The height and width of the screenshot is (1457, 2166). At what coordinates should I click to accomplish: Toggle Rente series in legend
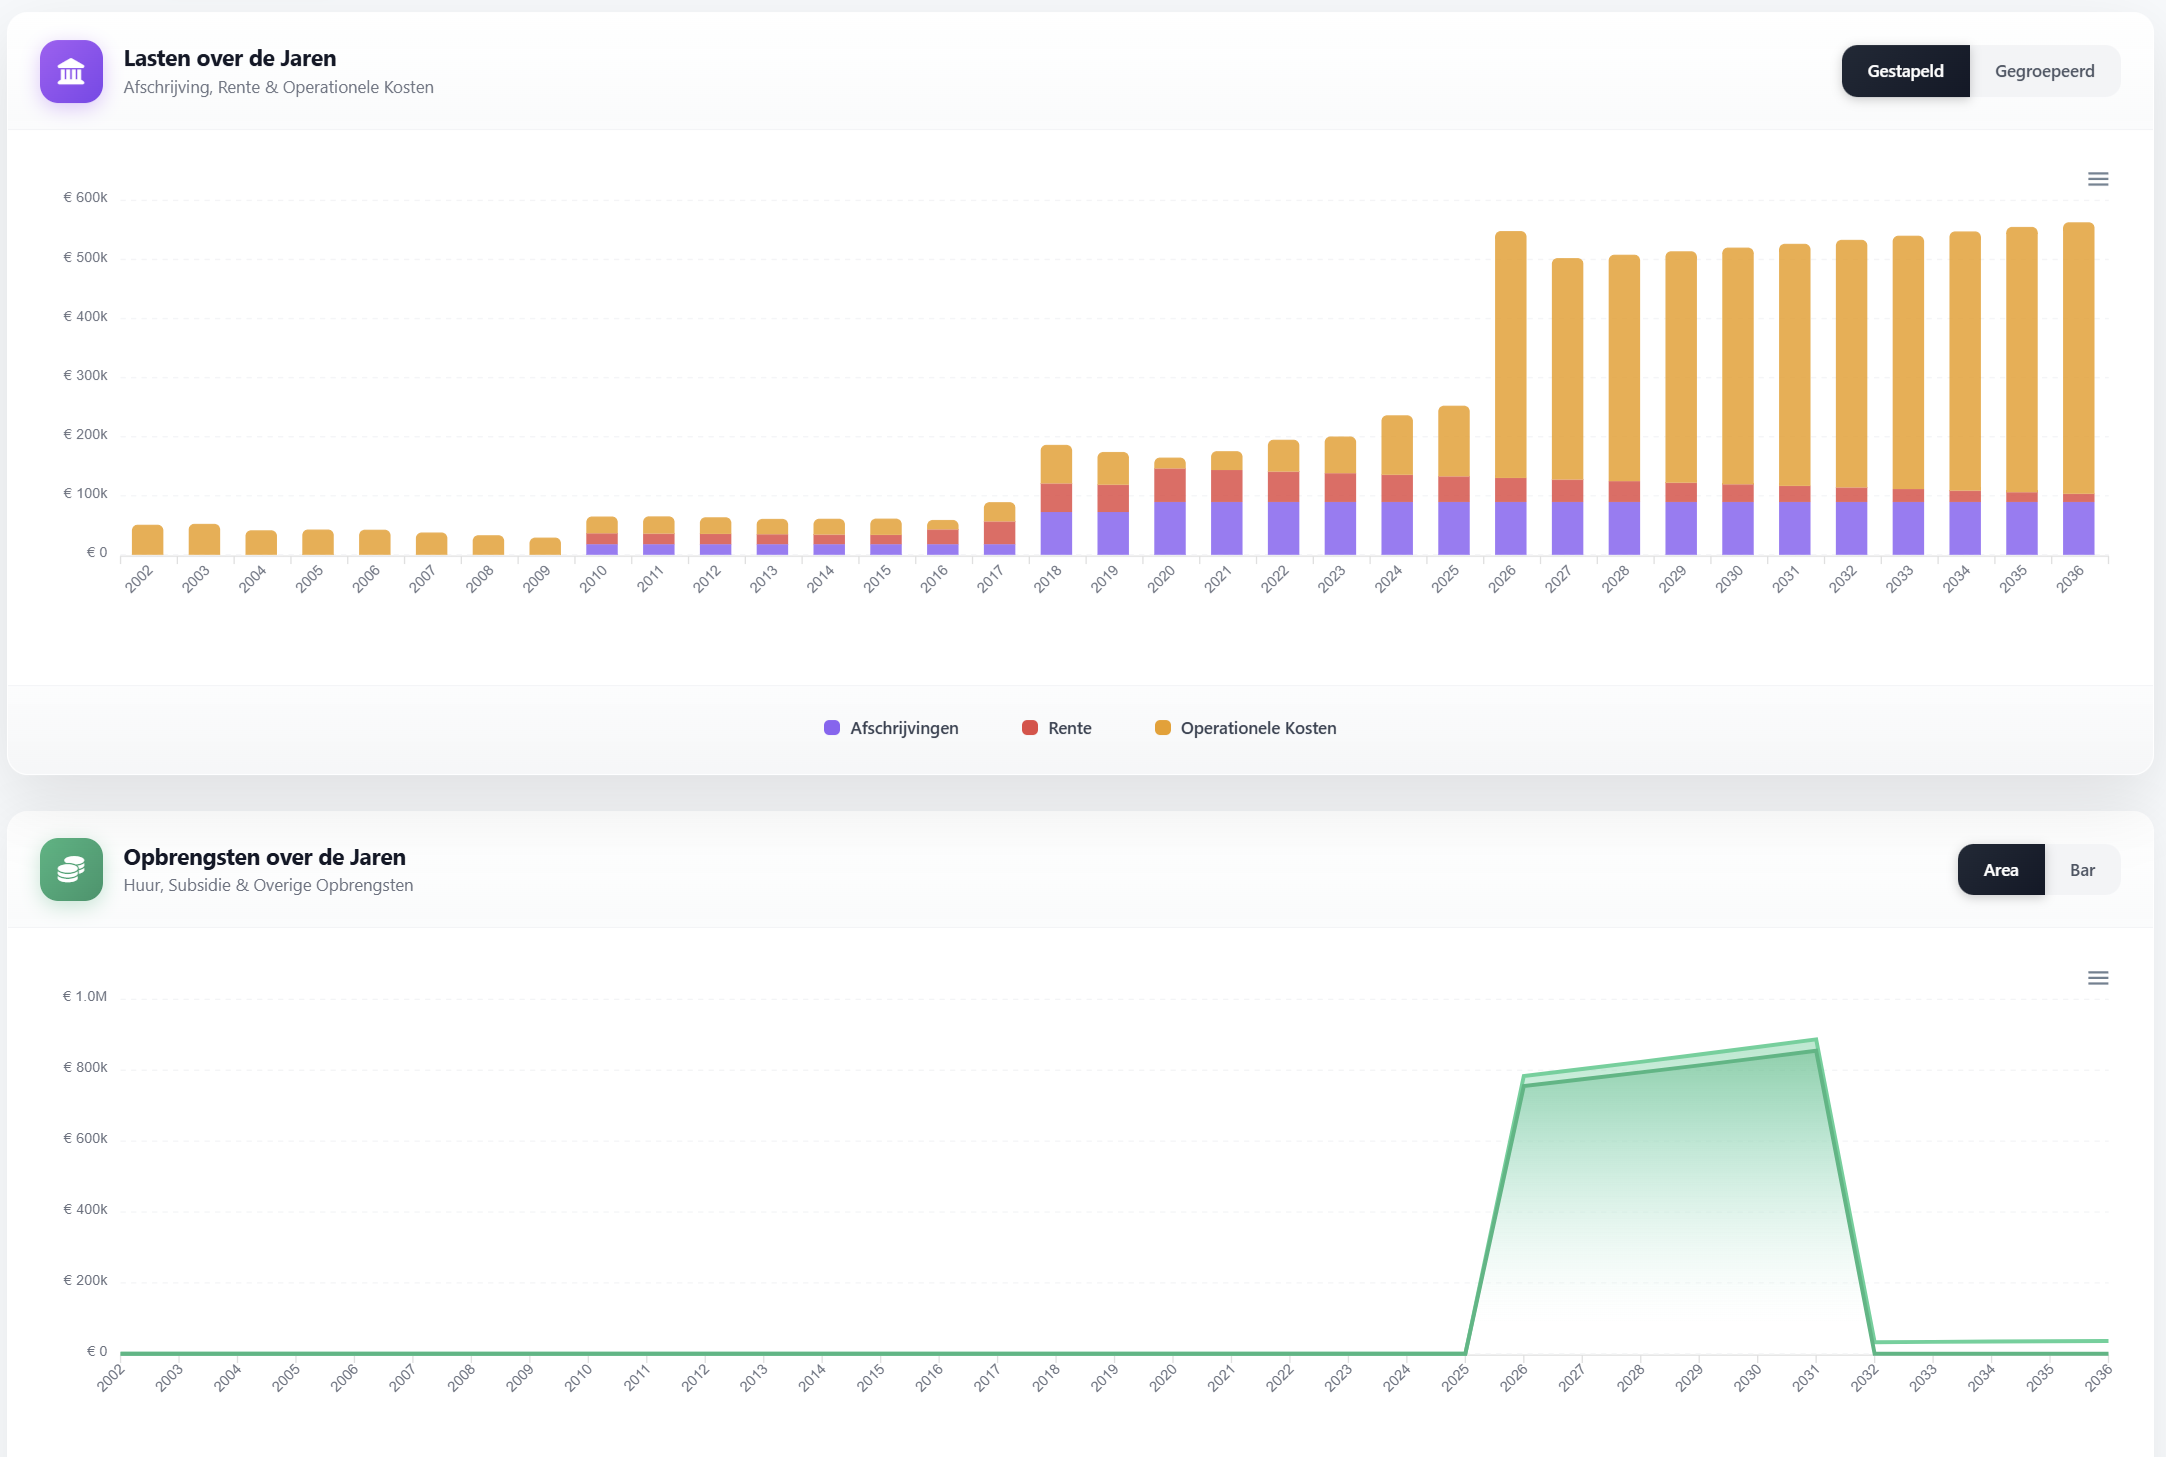(x=1069, y=728)
